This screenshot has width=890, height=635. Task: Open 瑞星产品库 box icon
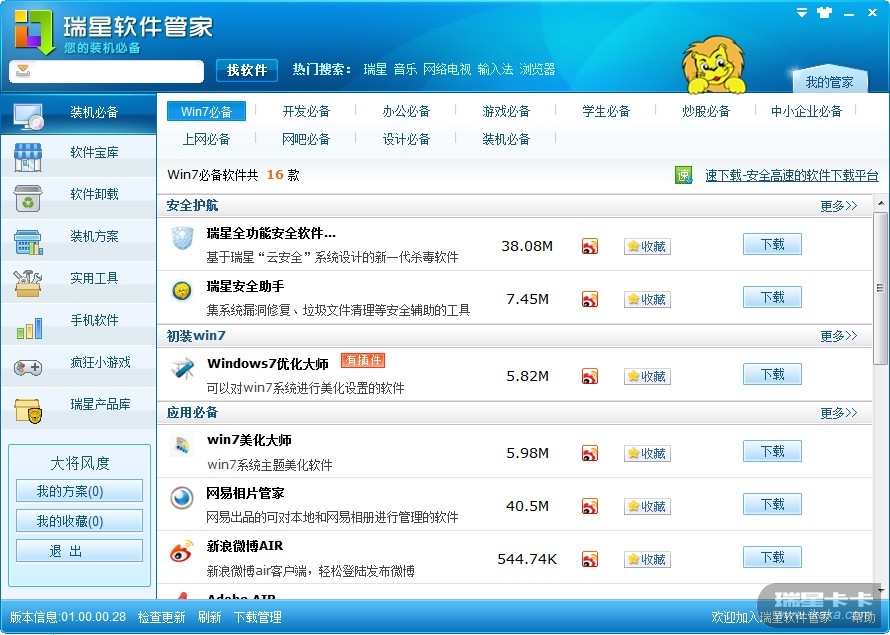28,411
